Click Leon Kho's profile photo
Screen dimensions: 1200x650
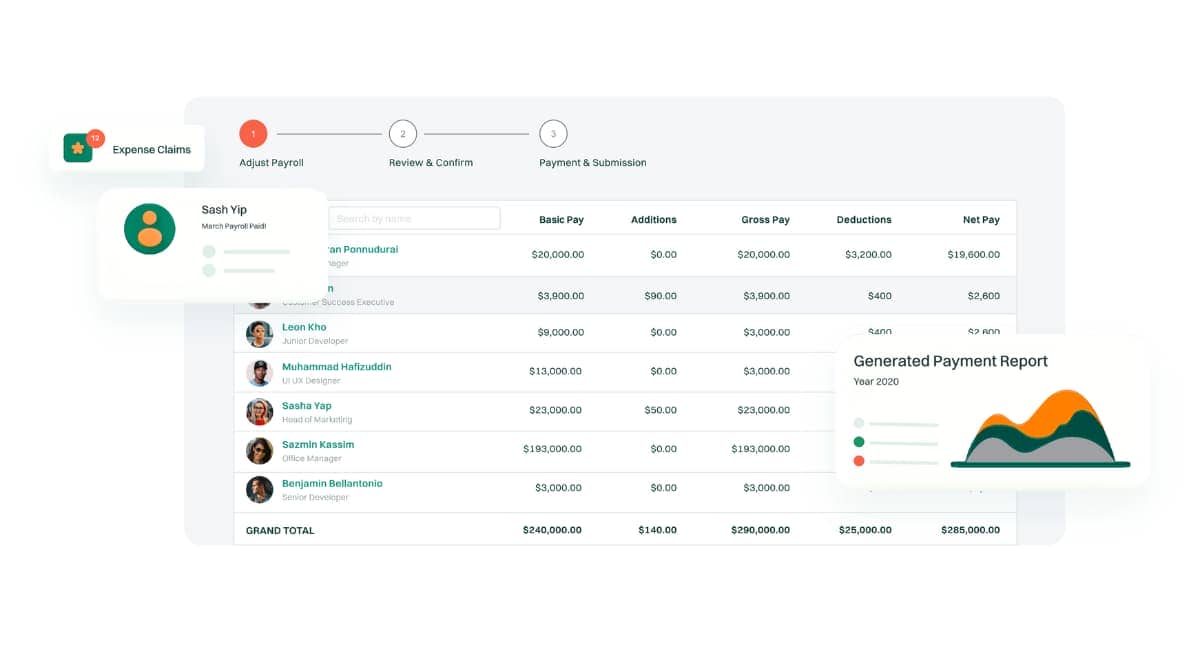(259, 332)
